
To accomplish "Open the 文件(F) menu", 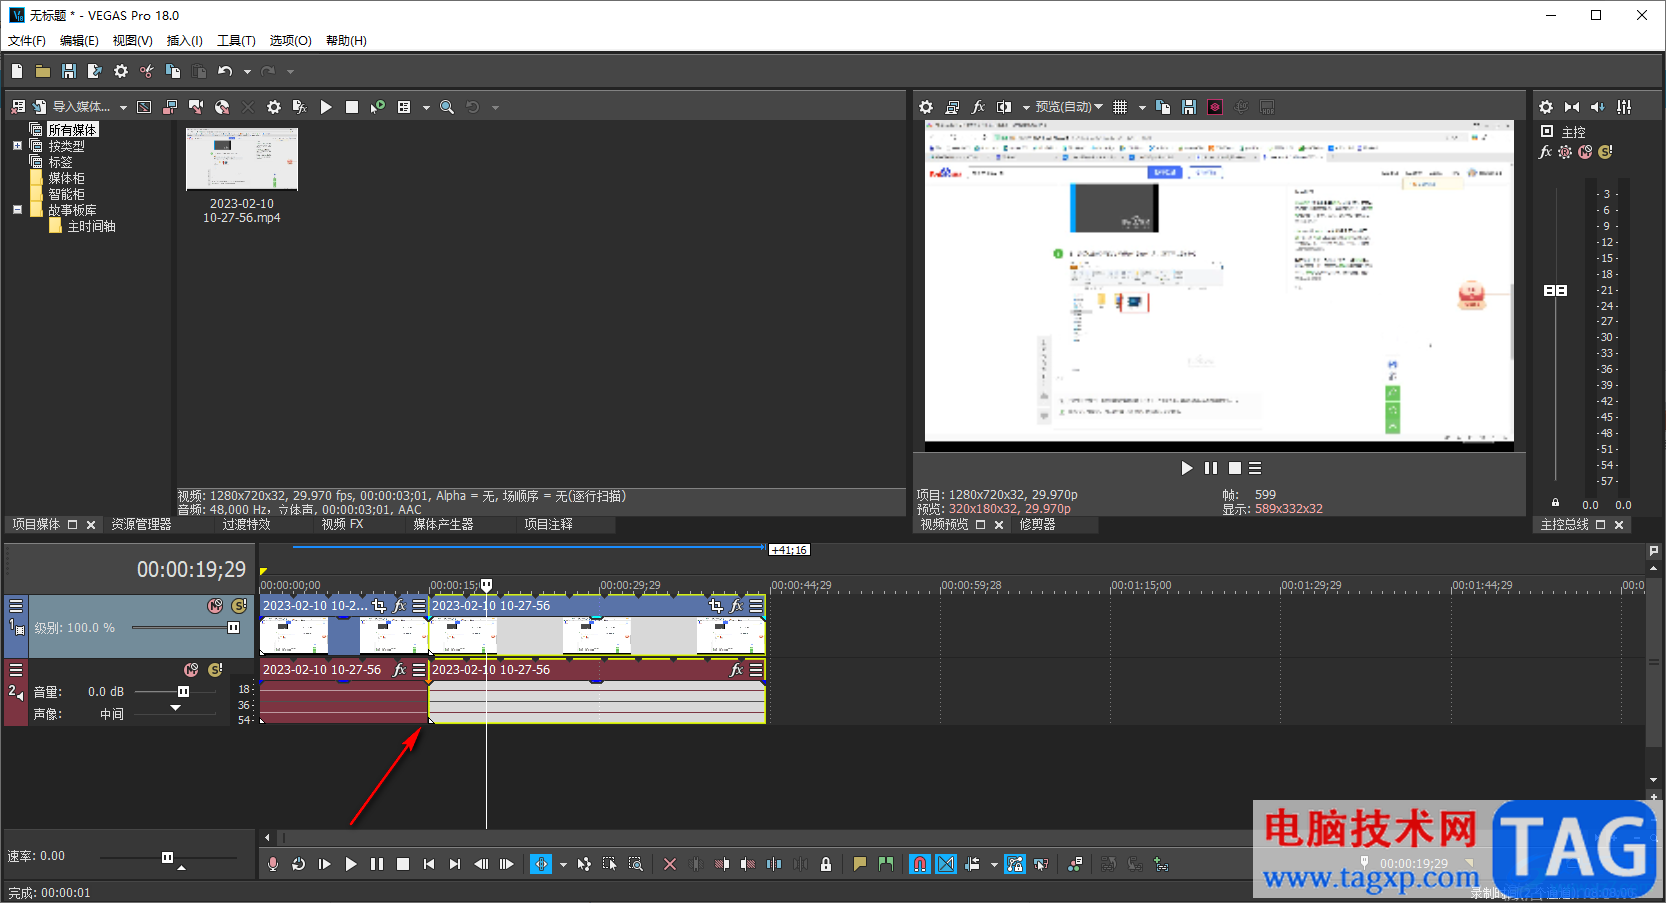I will (27, 41).
